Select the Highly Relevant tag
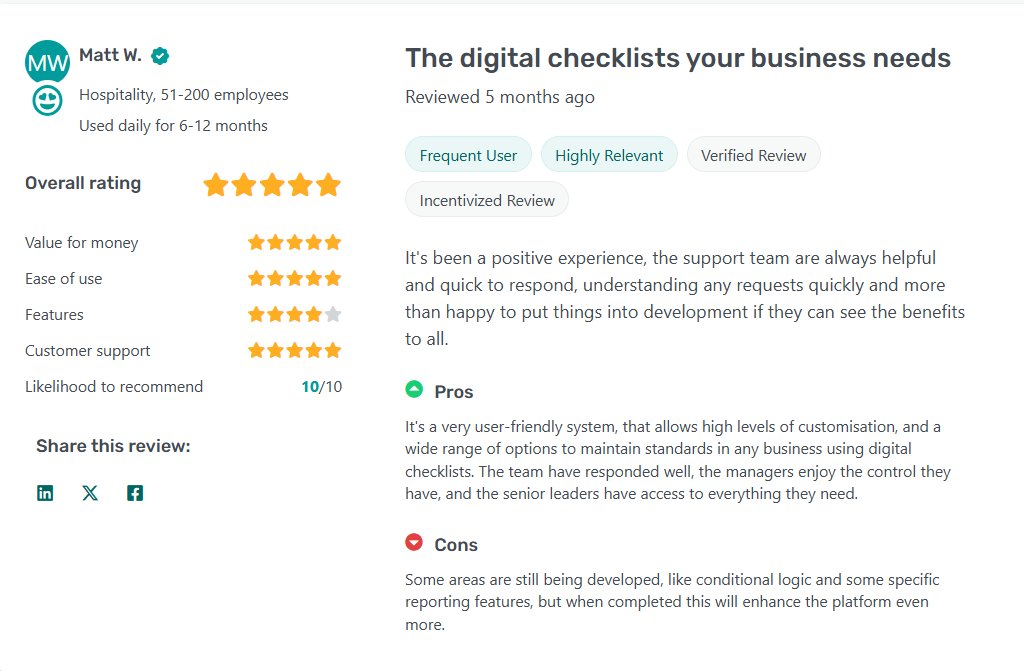 tap(609, 155)
